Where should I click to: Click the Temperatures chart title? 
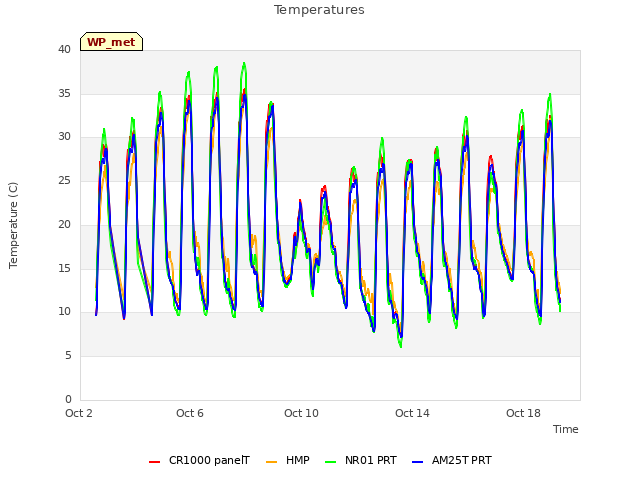(319, 10)
